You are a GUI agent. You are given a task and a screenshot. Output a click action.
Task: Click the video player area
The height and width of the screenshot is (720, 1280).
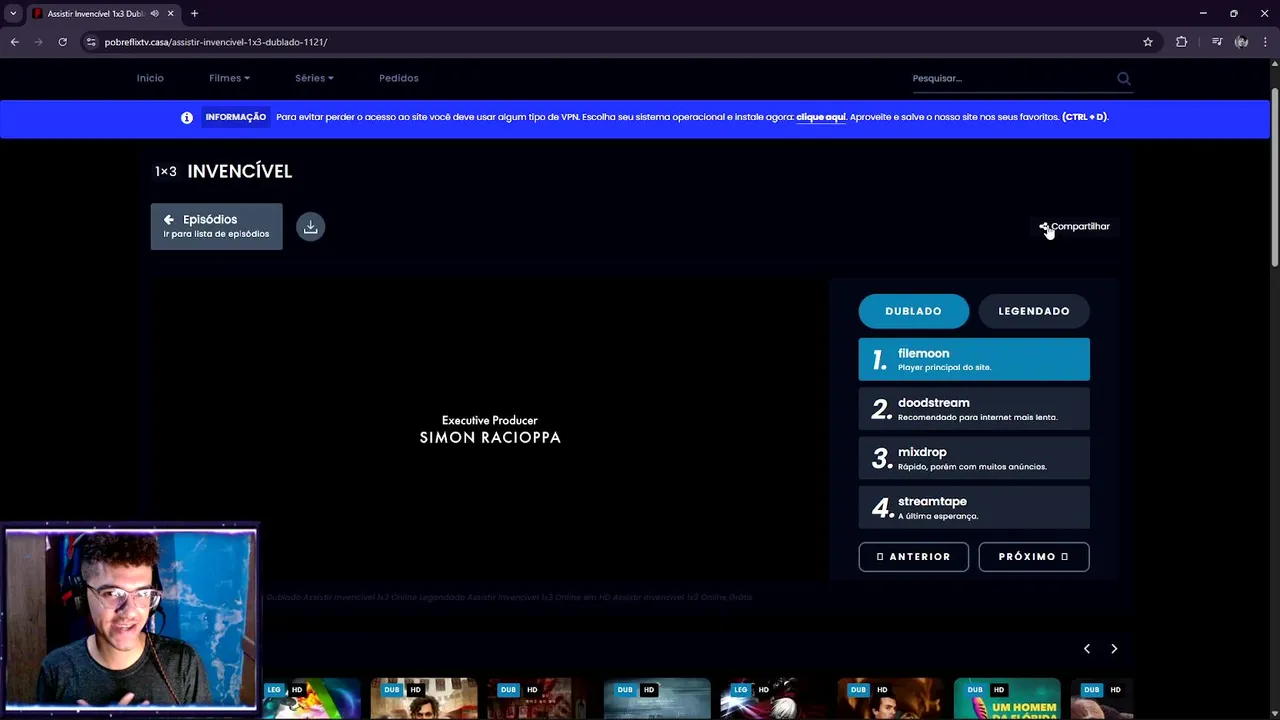[490, 428]
